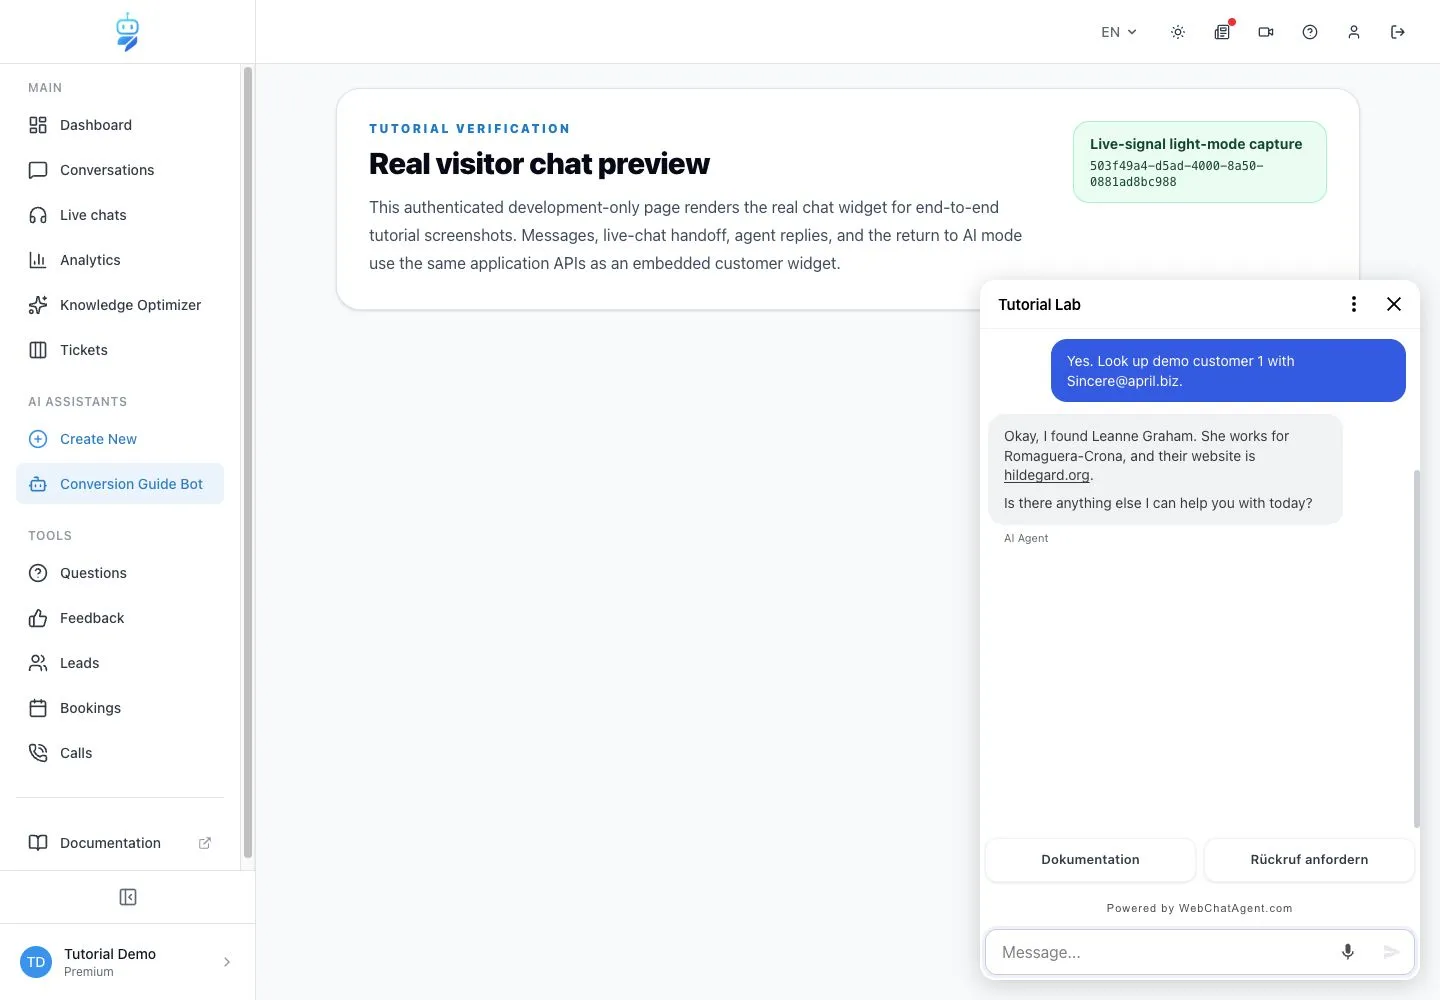1440x1000 pixels.
Task: Click the chat widget scrollbar
Action: tap(1416, 648)
